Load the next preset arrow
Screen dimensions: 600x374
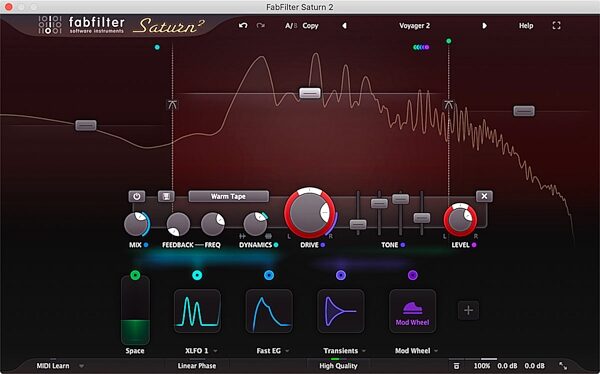click(484, 26)
